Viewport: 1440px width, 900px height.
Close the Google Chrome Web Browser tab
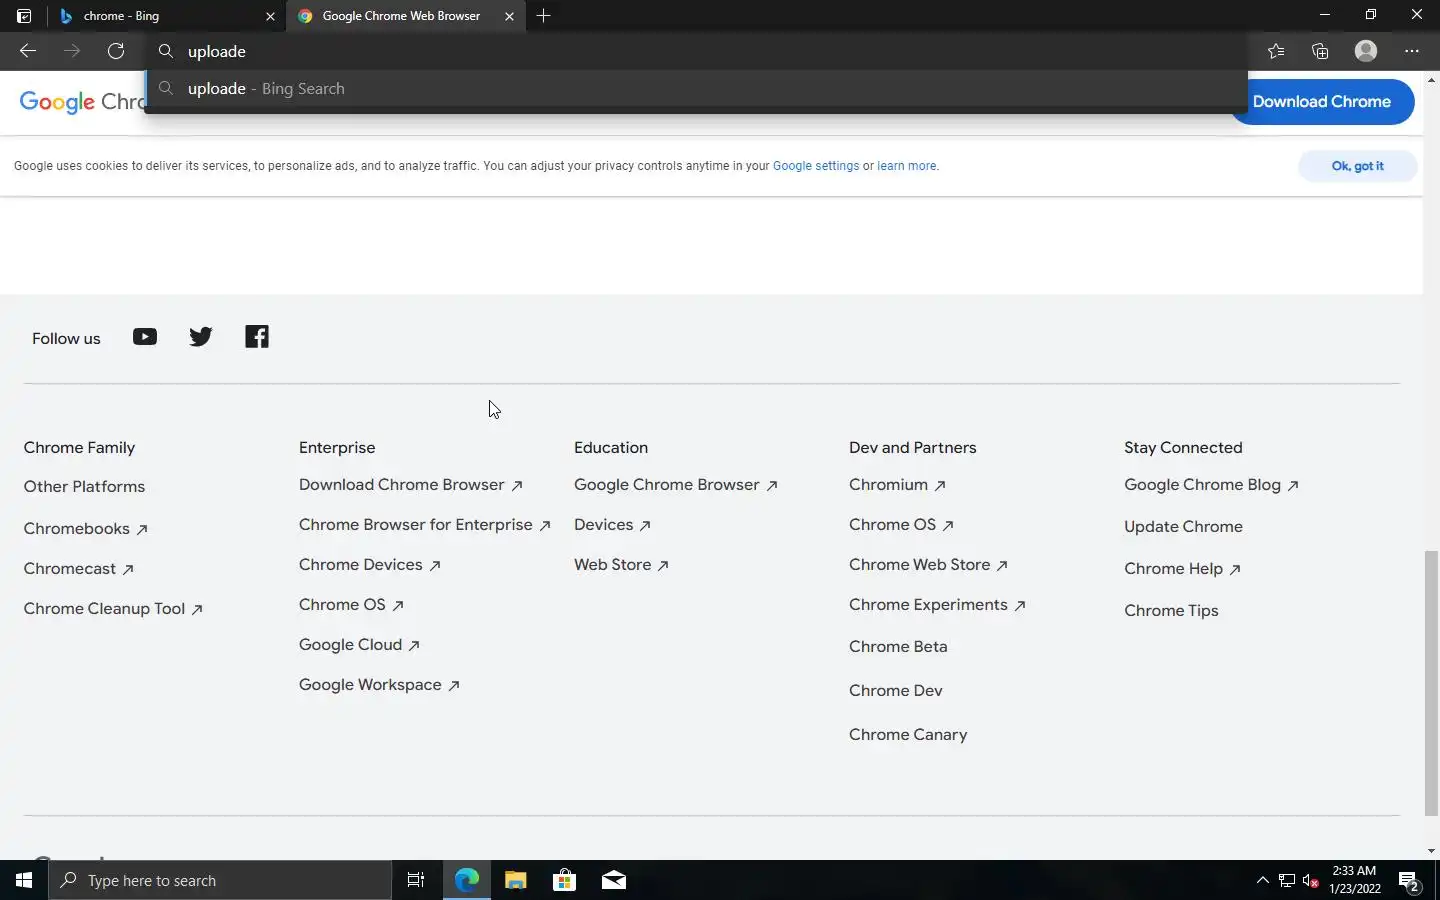pos(509,16)
